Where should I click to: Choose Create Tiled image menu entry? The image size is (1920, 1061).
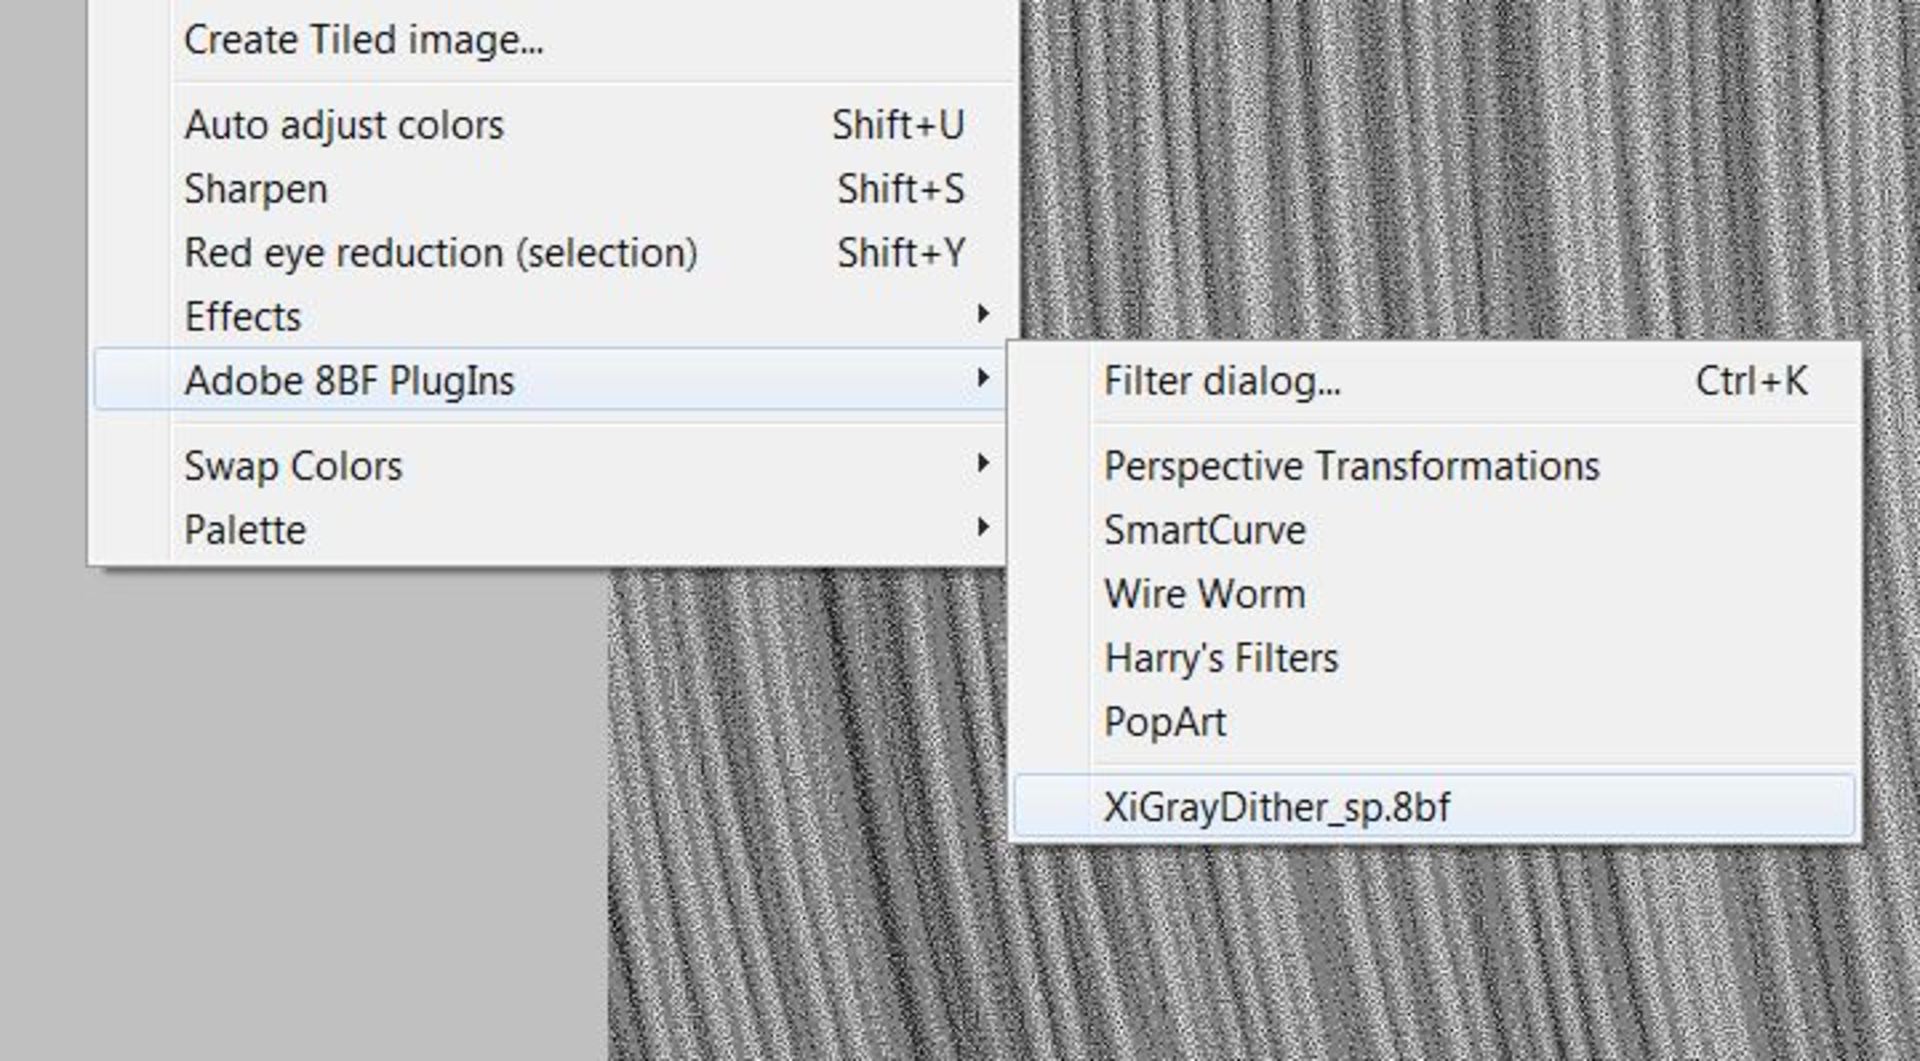point(364,41)
